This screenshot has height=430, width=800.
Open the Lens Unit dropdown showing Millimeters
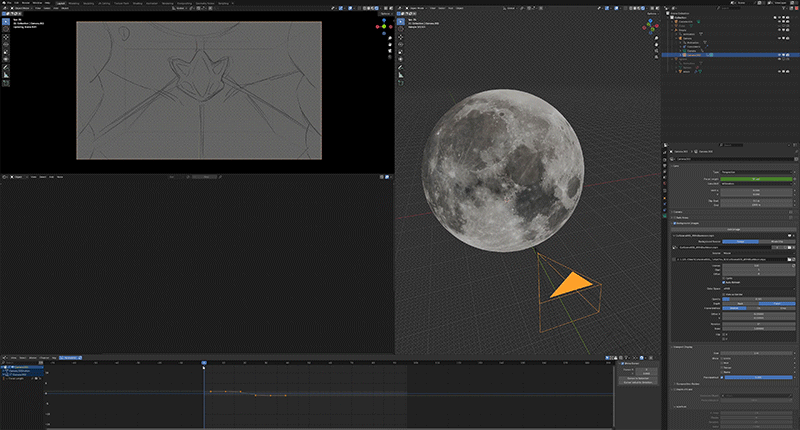tap(757, 184)
